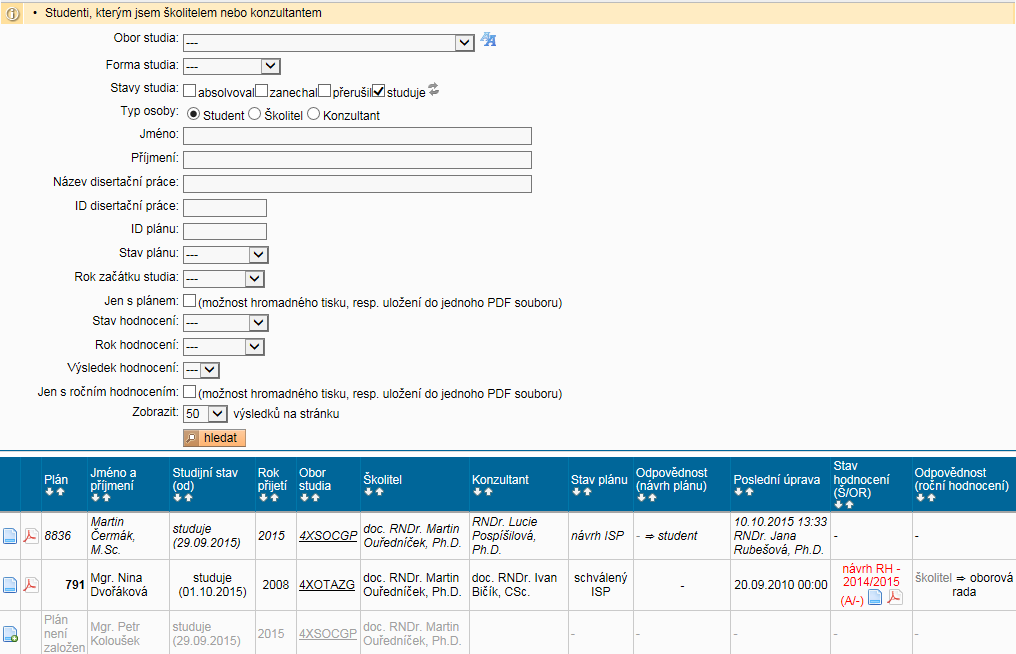Click down sort arrow under Studijní stav (od)
This screenshot has height=654, width=1016.
[x=178, y=498]
